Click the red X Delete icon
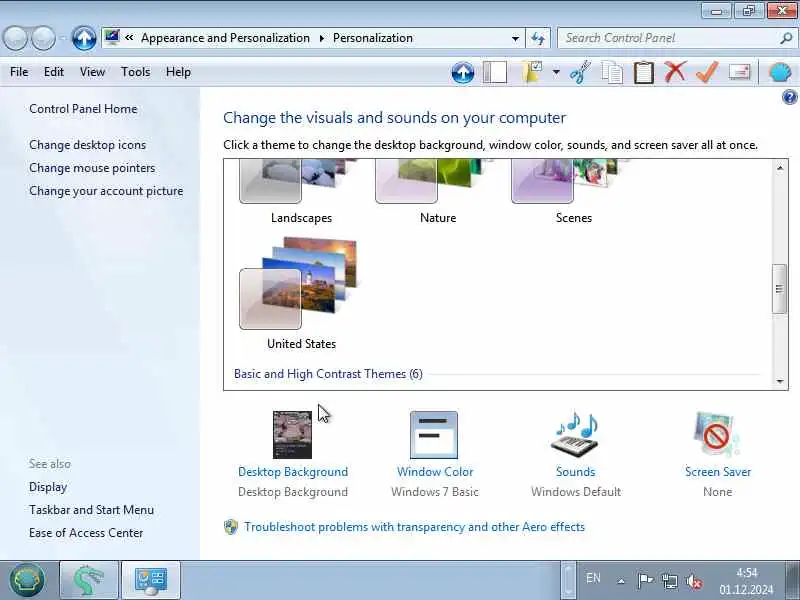Image resolution: width=800 pixels, height=600 pixels. coord(675,72)
